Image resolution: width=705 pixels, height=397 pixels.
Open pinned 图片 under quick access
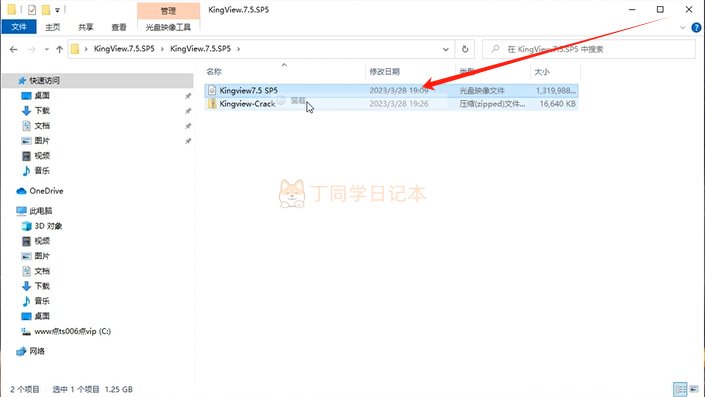(x=42, y=141)
